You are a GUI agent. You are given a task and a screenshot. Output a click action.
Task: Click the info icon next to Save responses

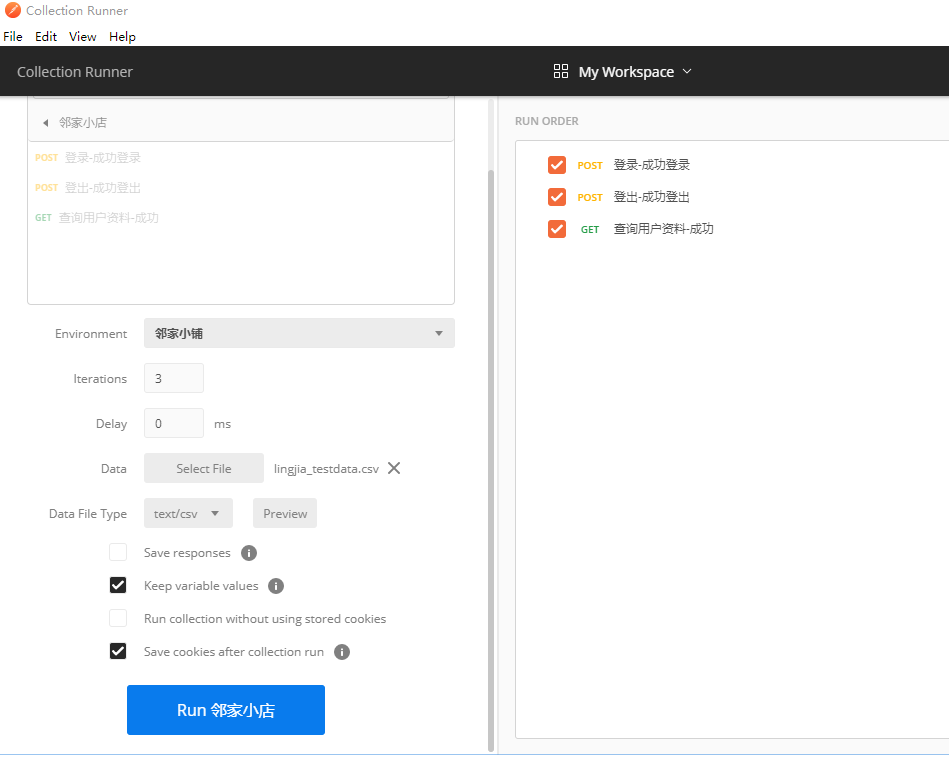coord(248,552)
